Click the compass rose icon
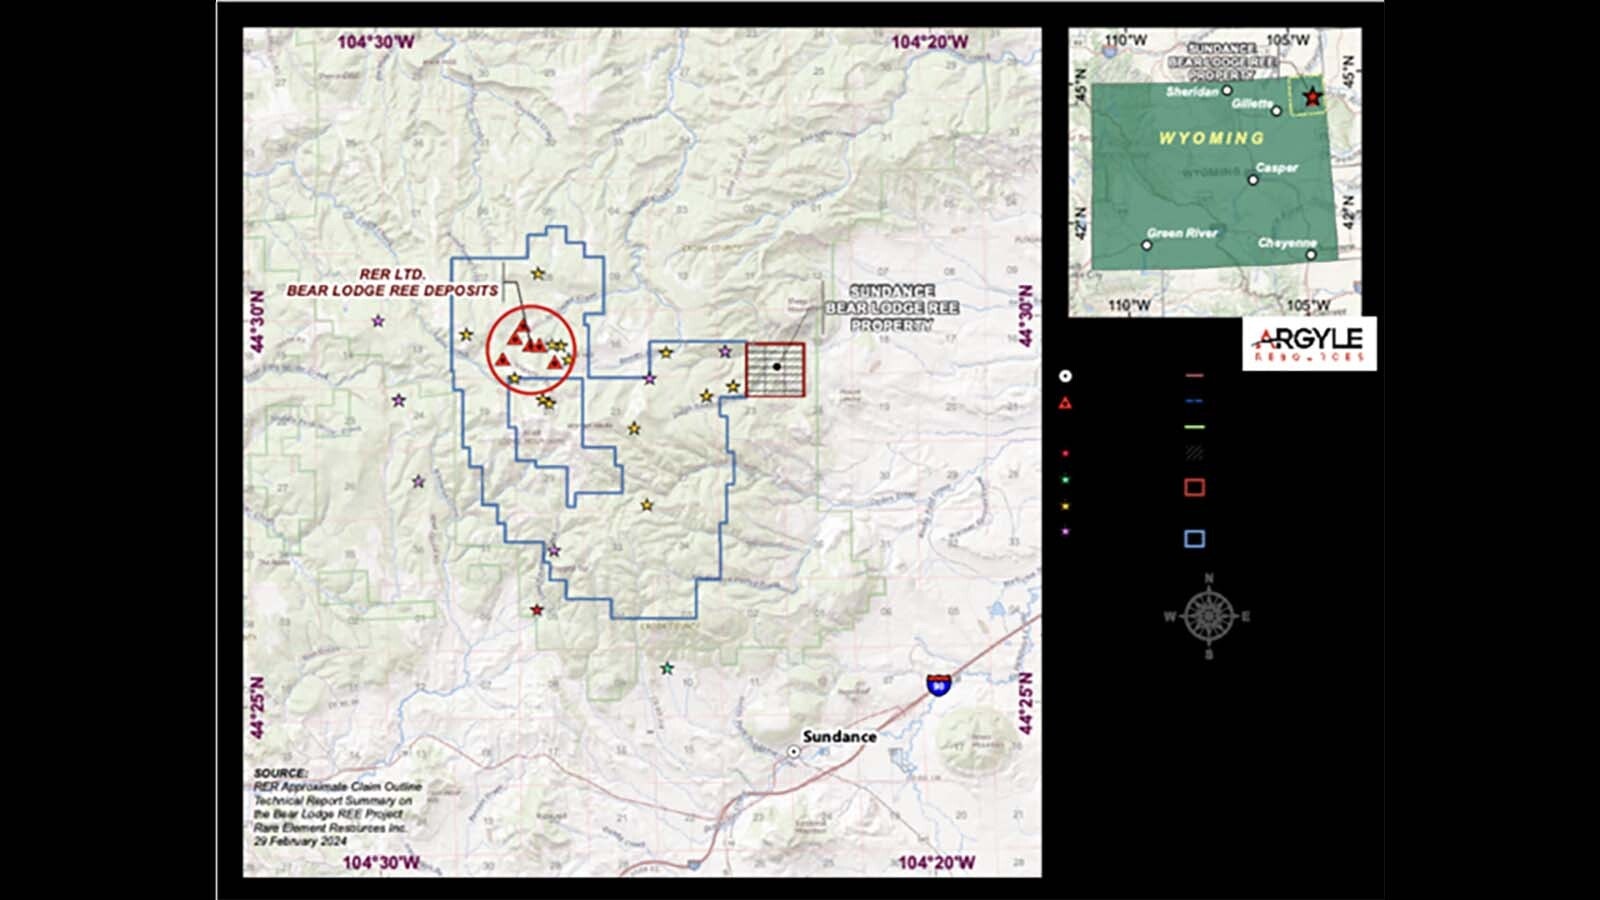 click(1209, 616)
